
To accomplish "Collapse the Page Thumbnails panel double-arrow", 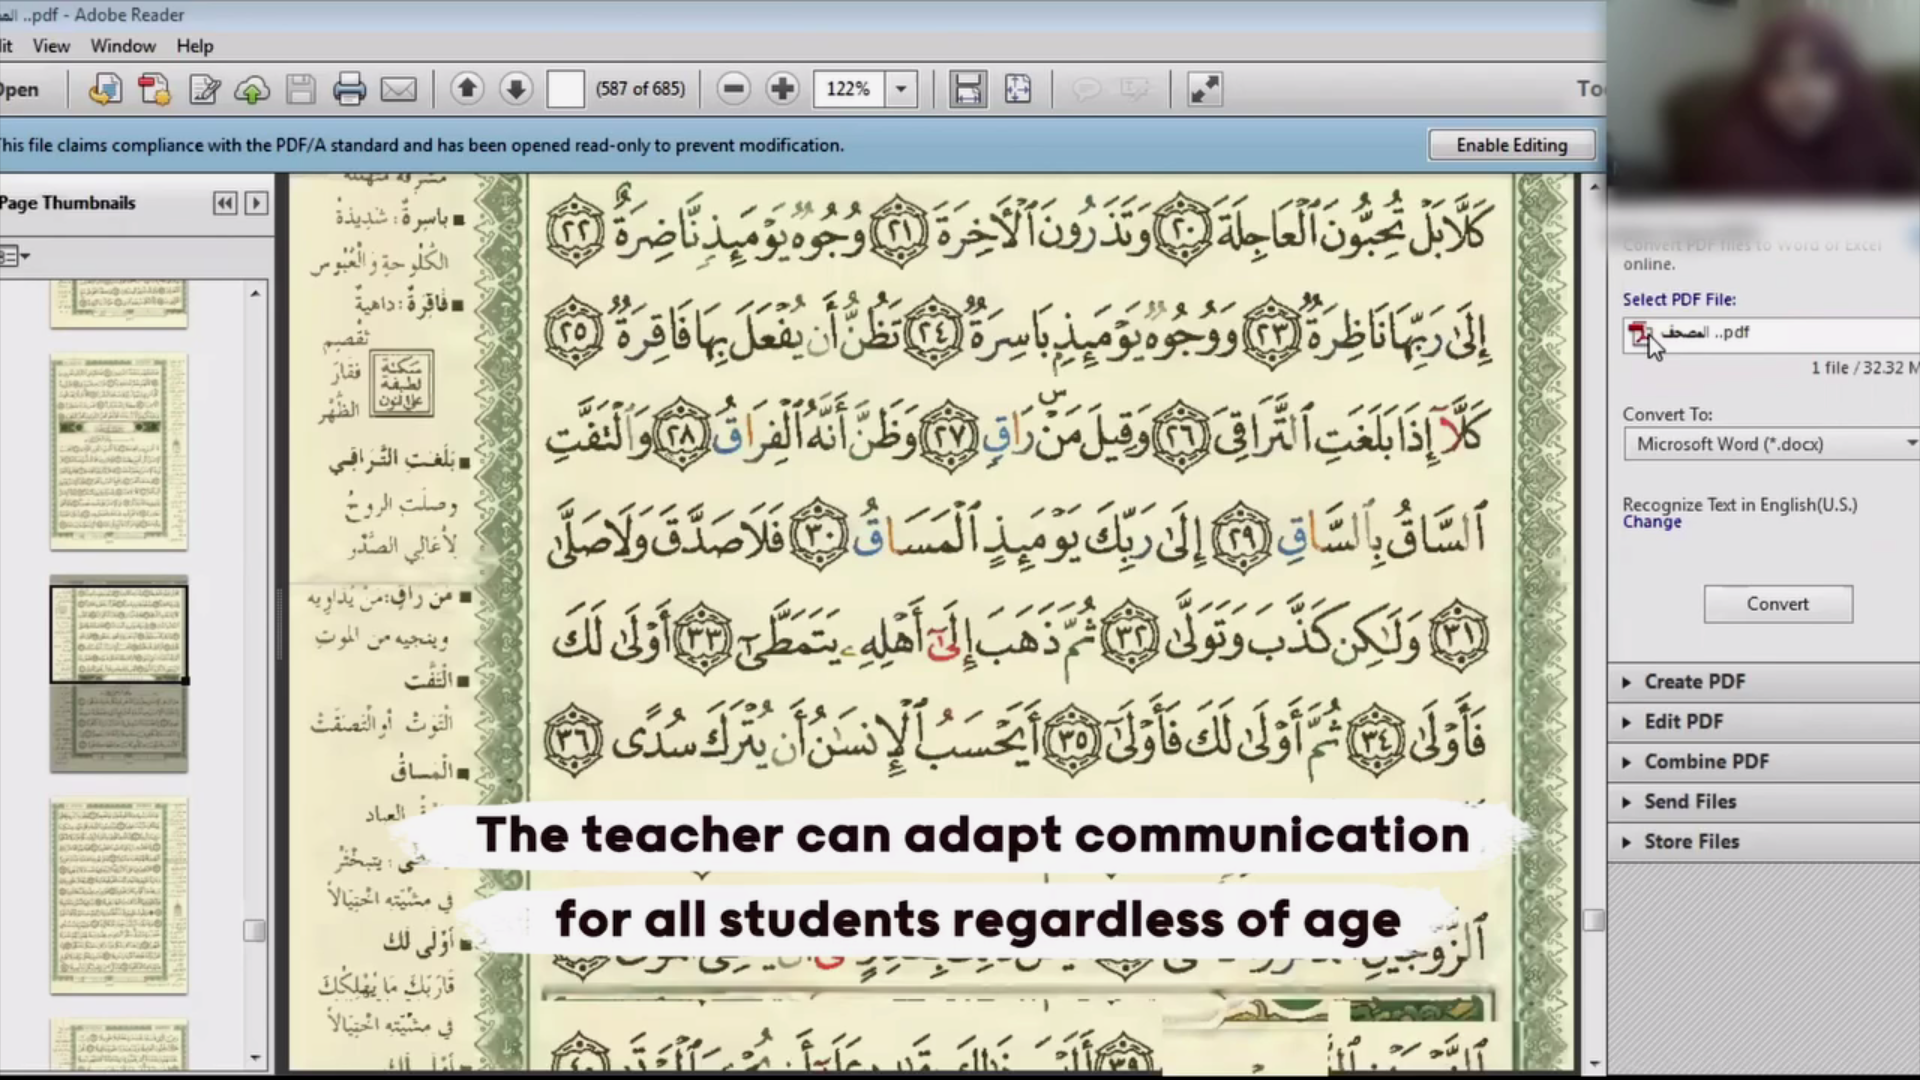I will tap(225, 203).
